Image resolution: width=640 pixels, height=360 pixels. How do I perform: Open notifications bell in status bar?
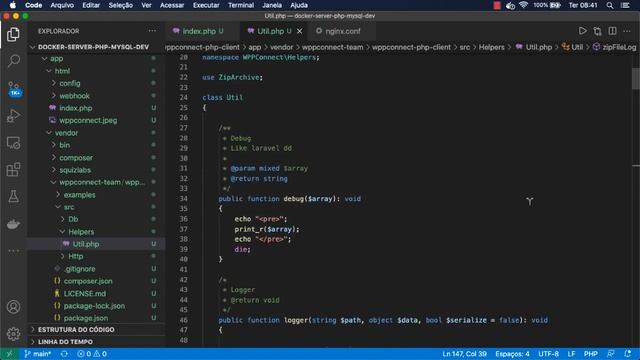click(x=628, y=354)
